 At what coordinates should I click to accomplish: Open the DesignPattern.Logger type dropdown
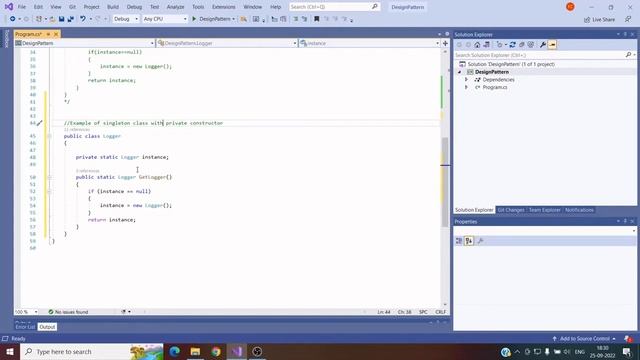coord(227,43)
